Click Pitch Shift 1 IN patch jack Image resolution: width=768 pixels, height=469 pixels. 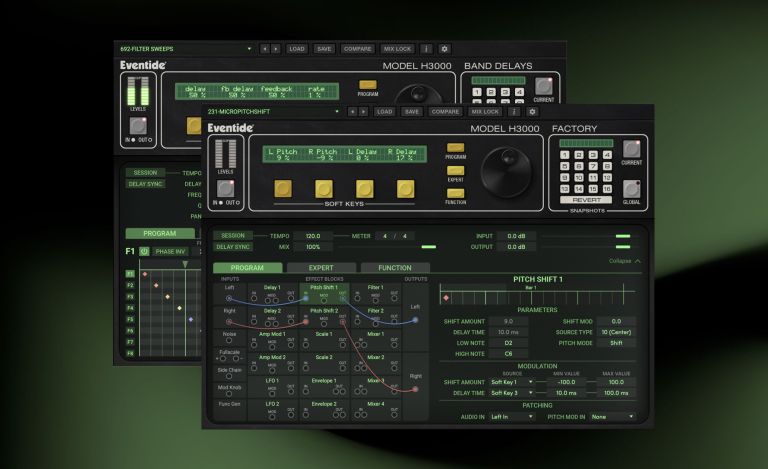[306, 298]
